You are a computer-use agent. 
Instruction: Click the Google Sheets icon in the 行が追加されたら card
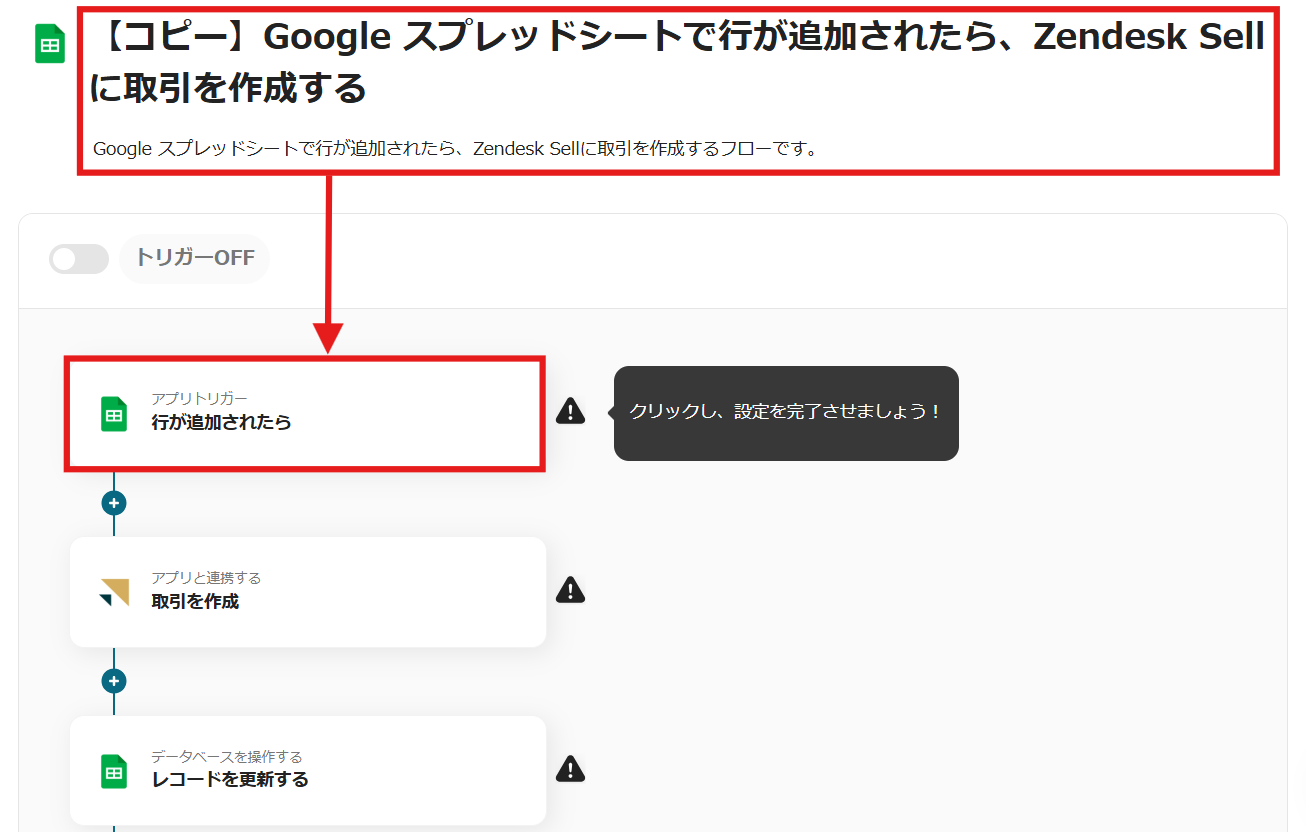[114, 413]
